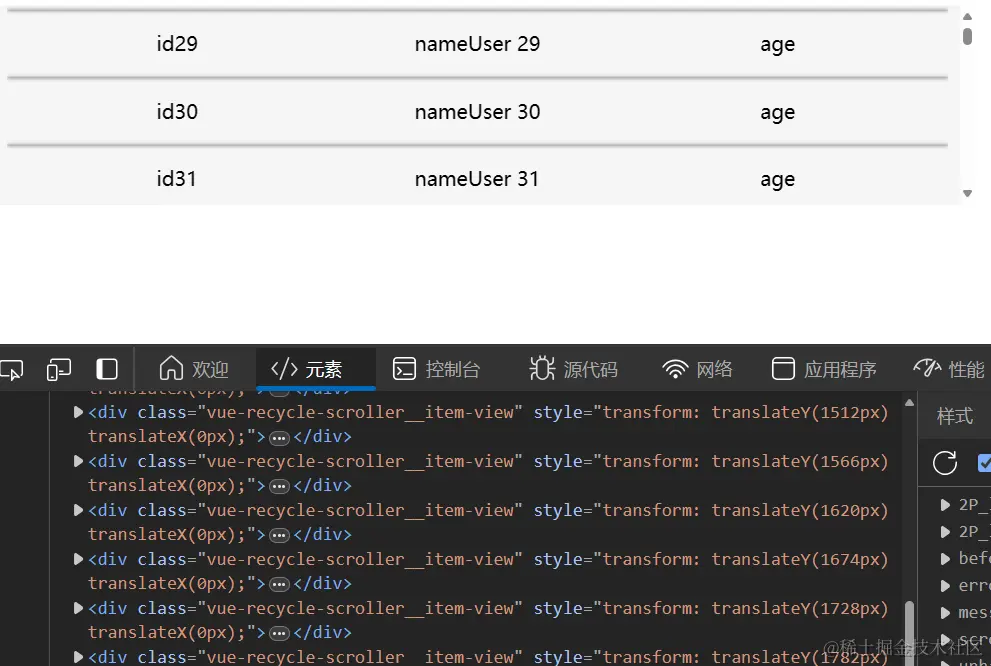Click the age cell in id30 row
The width and height of the screenshot is (991, 666).
777,113
